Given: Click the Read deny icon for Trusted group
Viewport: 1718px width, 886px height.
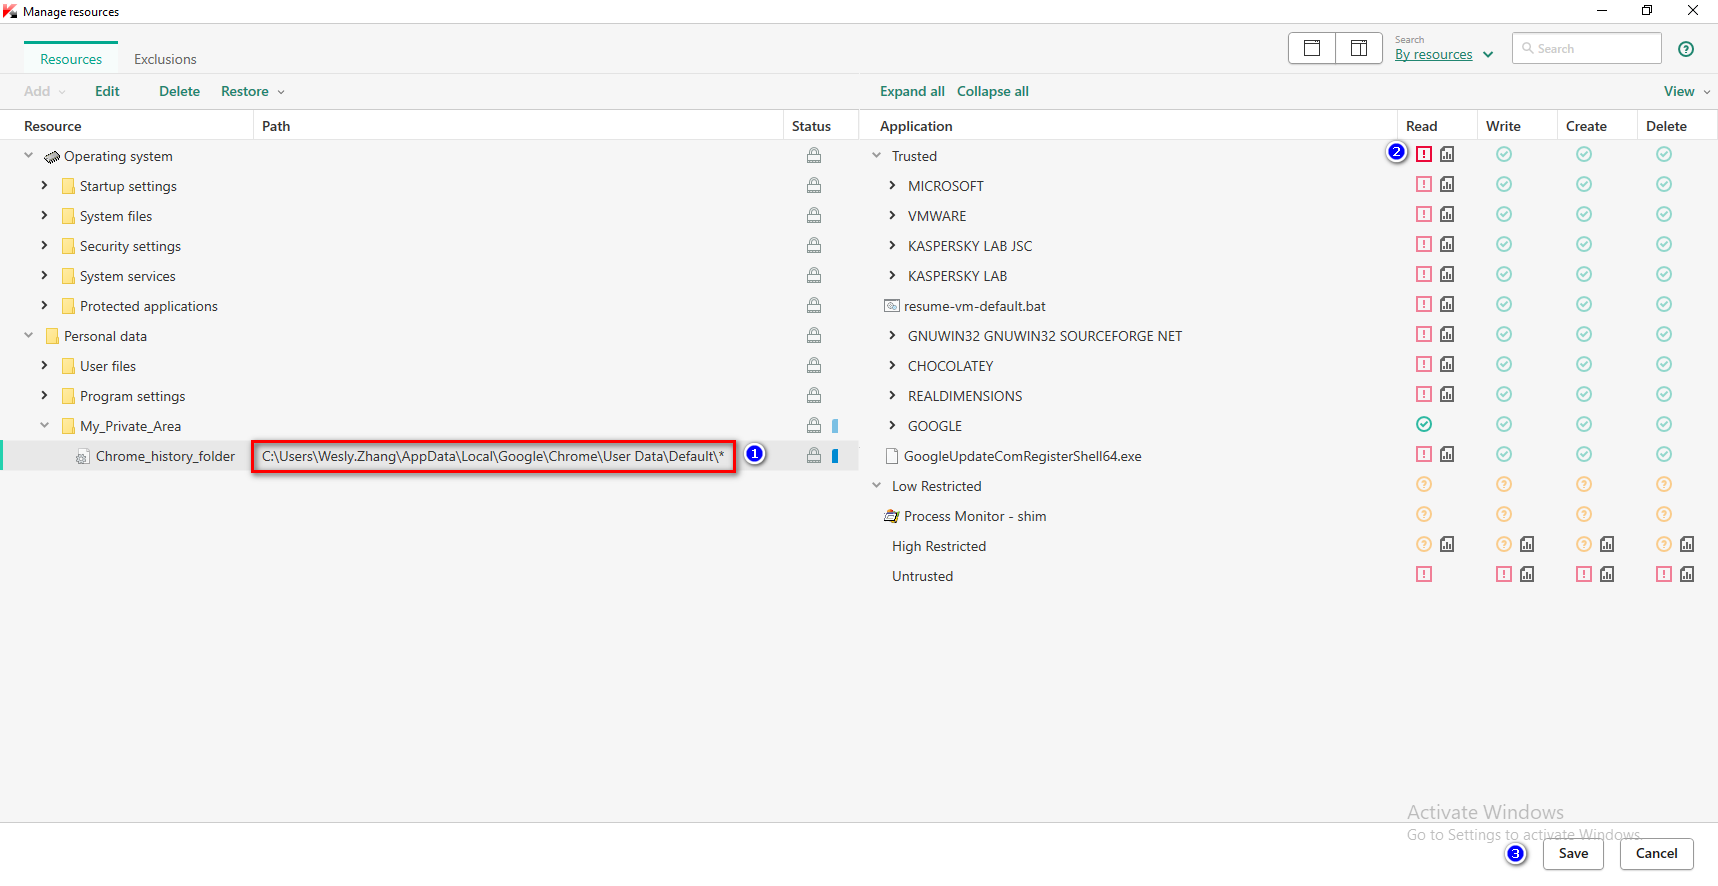Looking at the screenshot, I should coord(1424,154).
